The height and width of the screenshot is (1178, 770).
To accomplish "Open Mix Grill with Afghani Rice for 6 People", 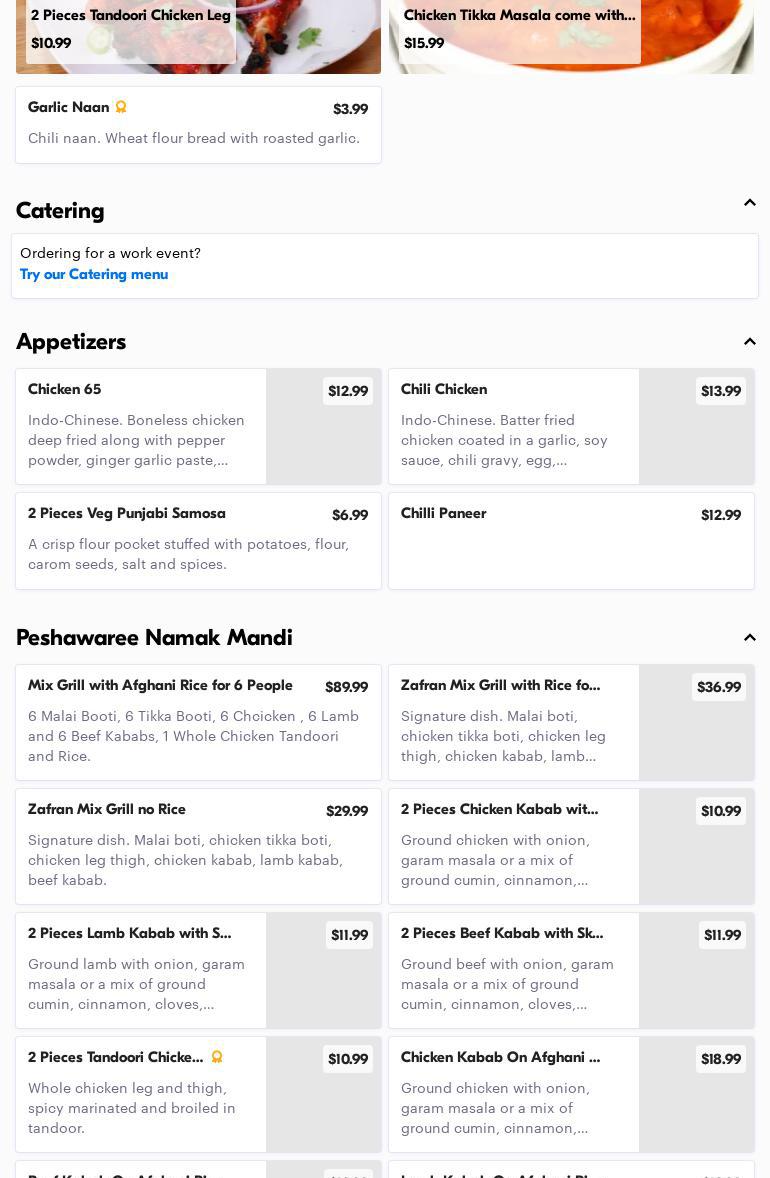I will (x=198, y=722).
